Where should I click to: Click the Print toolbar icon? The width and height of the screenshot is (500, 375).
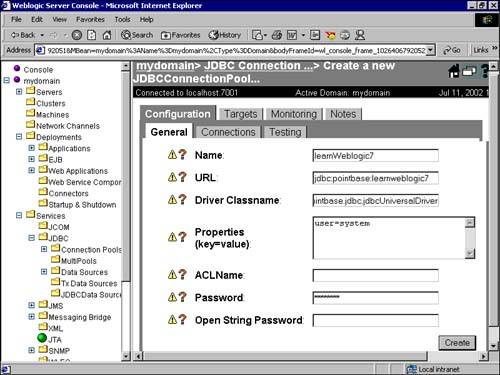pos(277,35)
